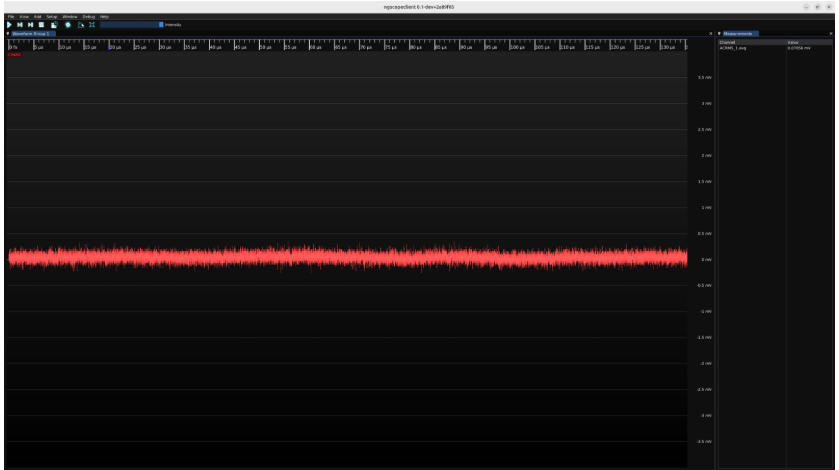
Task: Click the single trigger icon
Action: coord(21,24)
